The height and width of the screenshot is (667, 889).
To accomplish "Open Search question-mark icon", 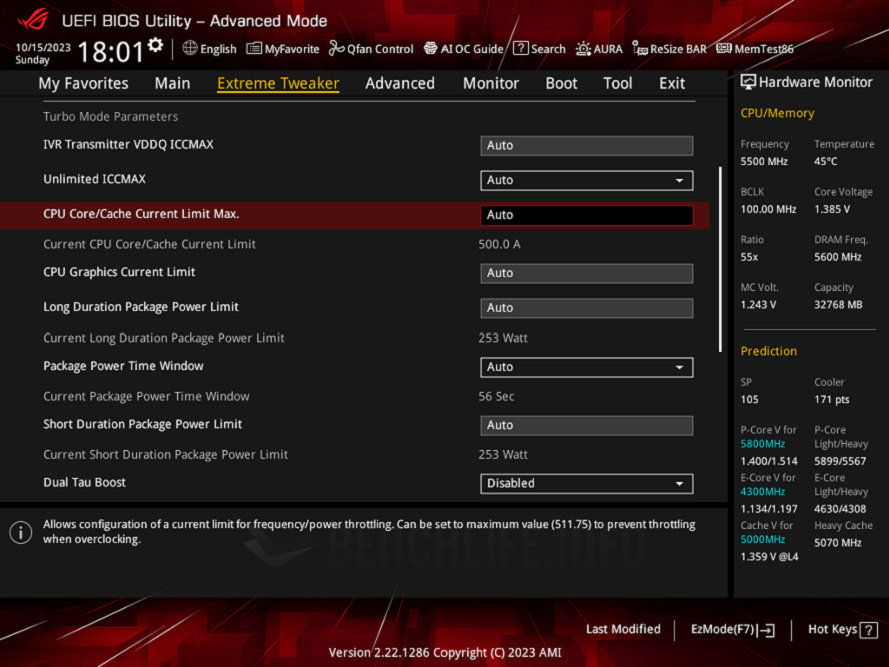I will pyautogui.click(x=520, y=49).
